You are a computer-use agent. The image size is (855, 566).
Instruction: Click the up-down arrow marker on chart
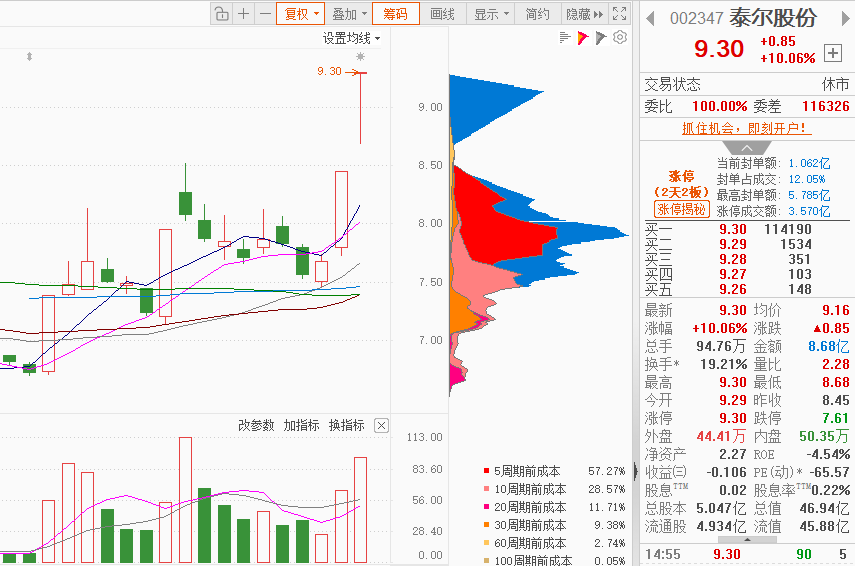click(x=29, y=56)
